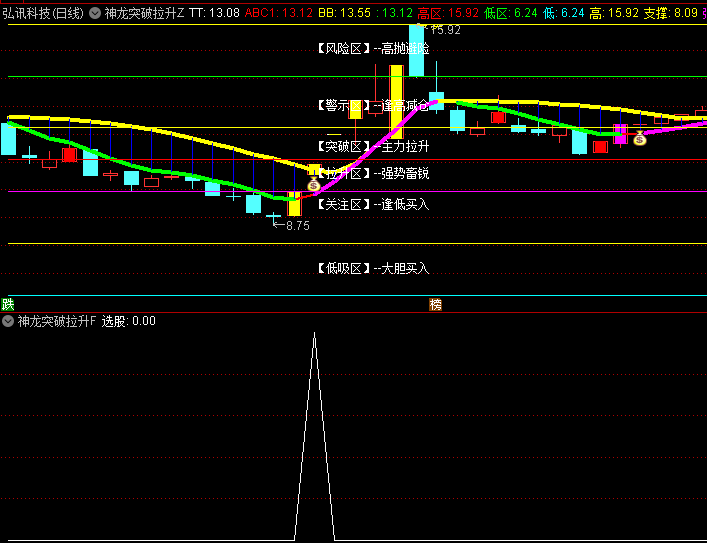707x543 pixels.
Task: Click the 选股: 0.00 value
Action: click(129, 321)
